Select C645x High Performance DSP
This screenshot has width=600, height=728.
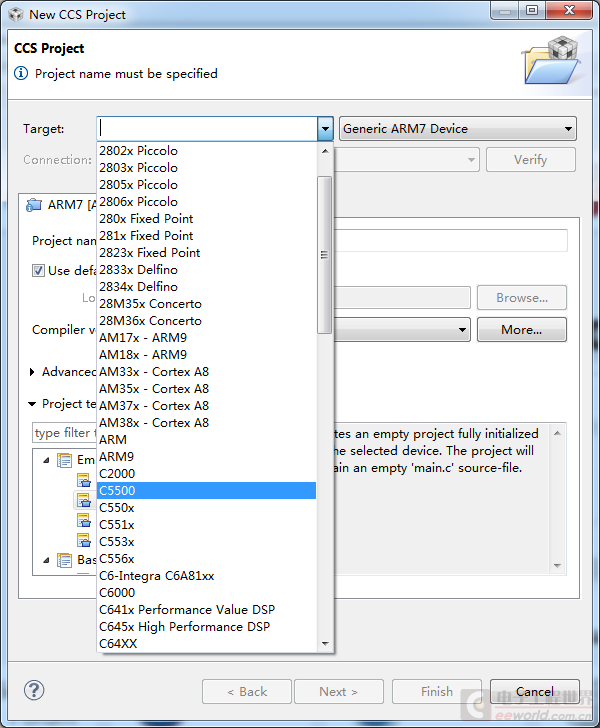[207, 627]
